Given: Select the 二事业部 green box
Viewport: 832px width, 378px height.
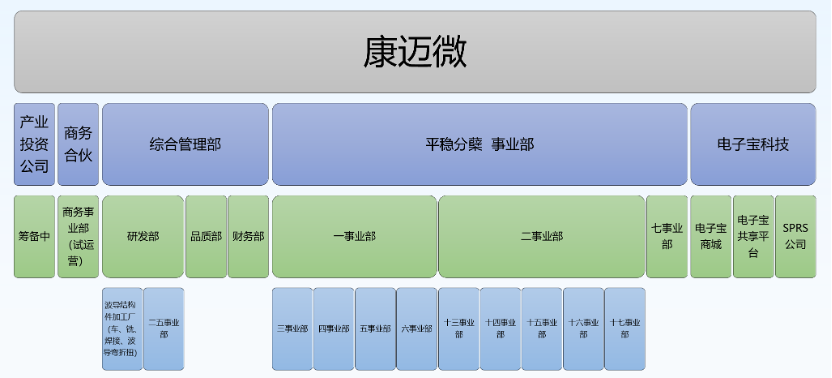Looking at the screenshot, I should click(542, 237).
